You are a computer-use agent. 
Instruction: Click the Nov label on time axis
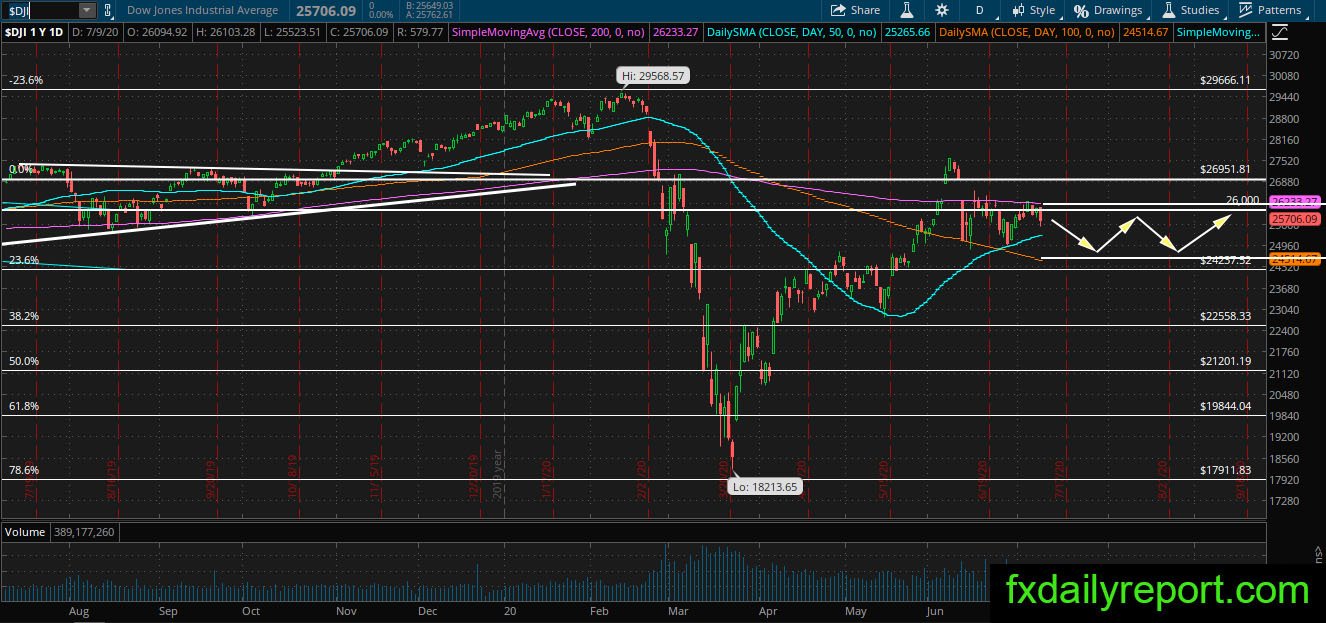(345, 610)
